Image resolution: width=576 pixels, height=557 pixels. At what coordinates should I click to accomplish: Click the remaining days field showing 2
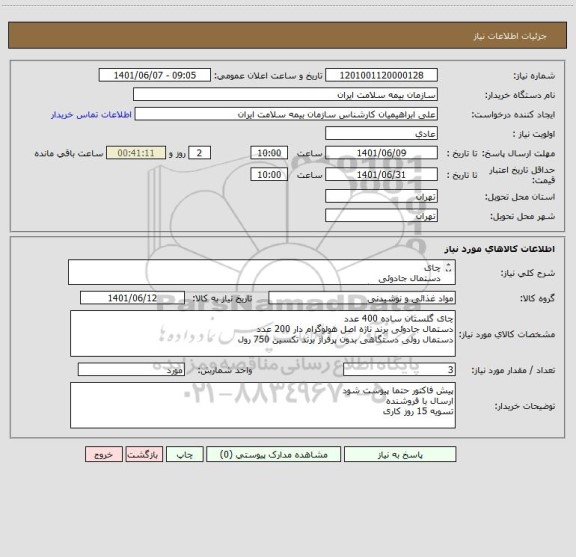[x=199, y=153]
